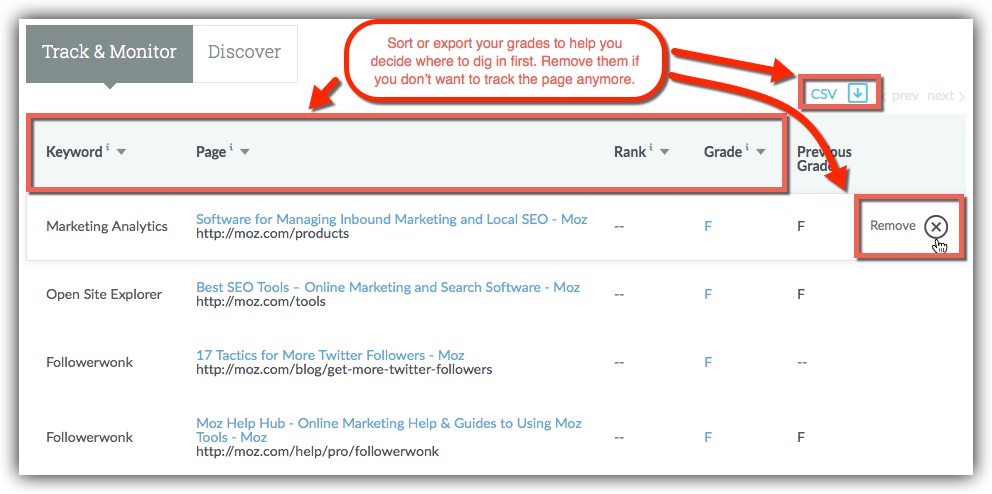Screen dimensions: 992x494
Task: Switch to the Track & Monitor tab
Action: click(x=109, y=53)
